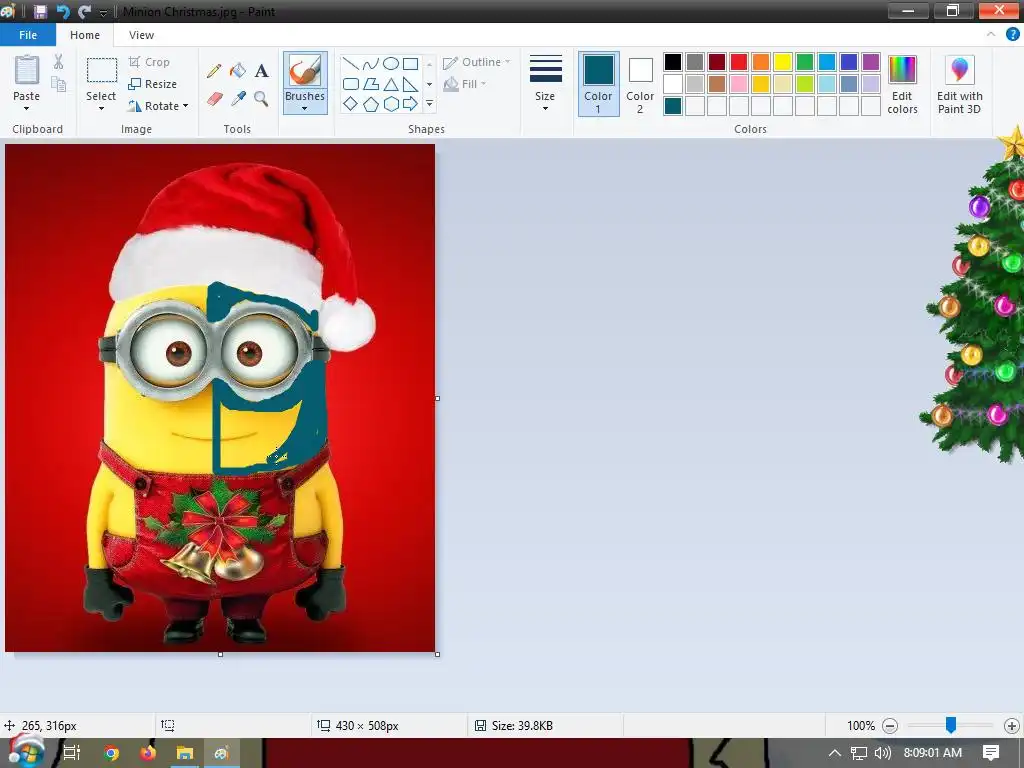This screenshot has width=1024, height=768.
Task: Pick the green color swatch
Action: tap(805, 62)
